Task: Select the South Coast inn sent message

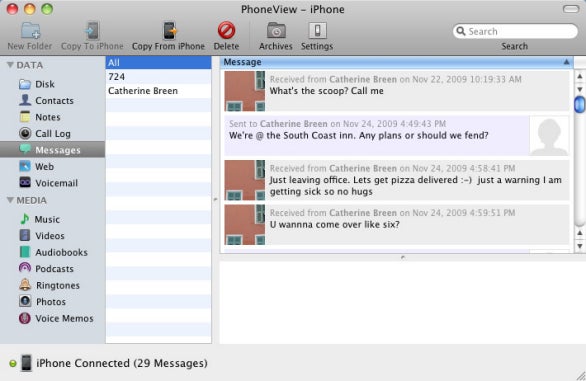Action: coord(397,136)
